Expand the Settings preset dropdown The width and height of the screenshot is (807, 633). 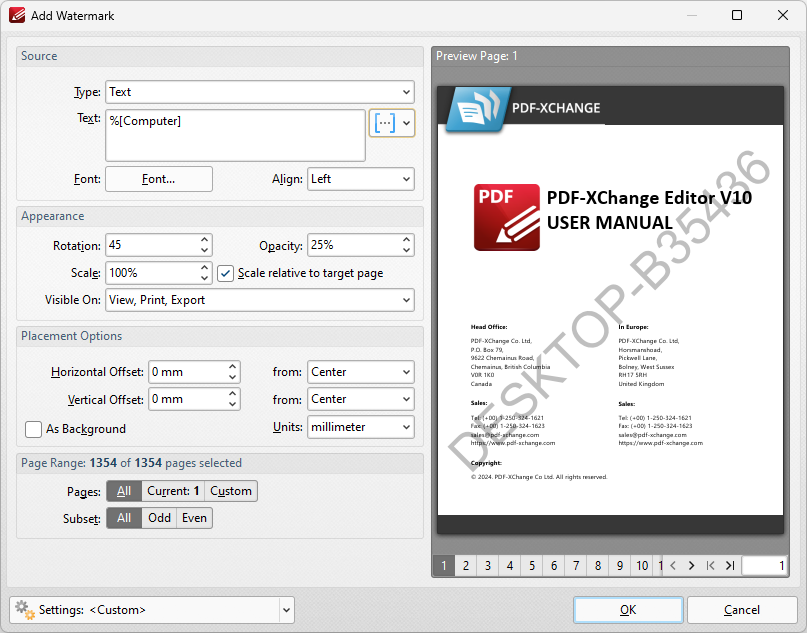(287, 610)
